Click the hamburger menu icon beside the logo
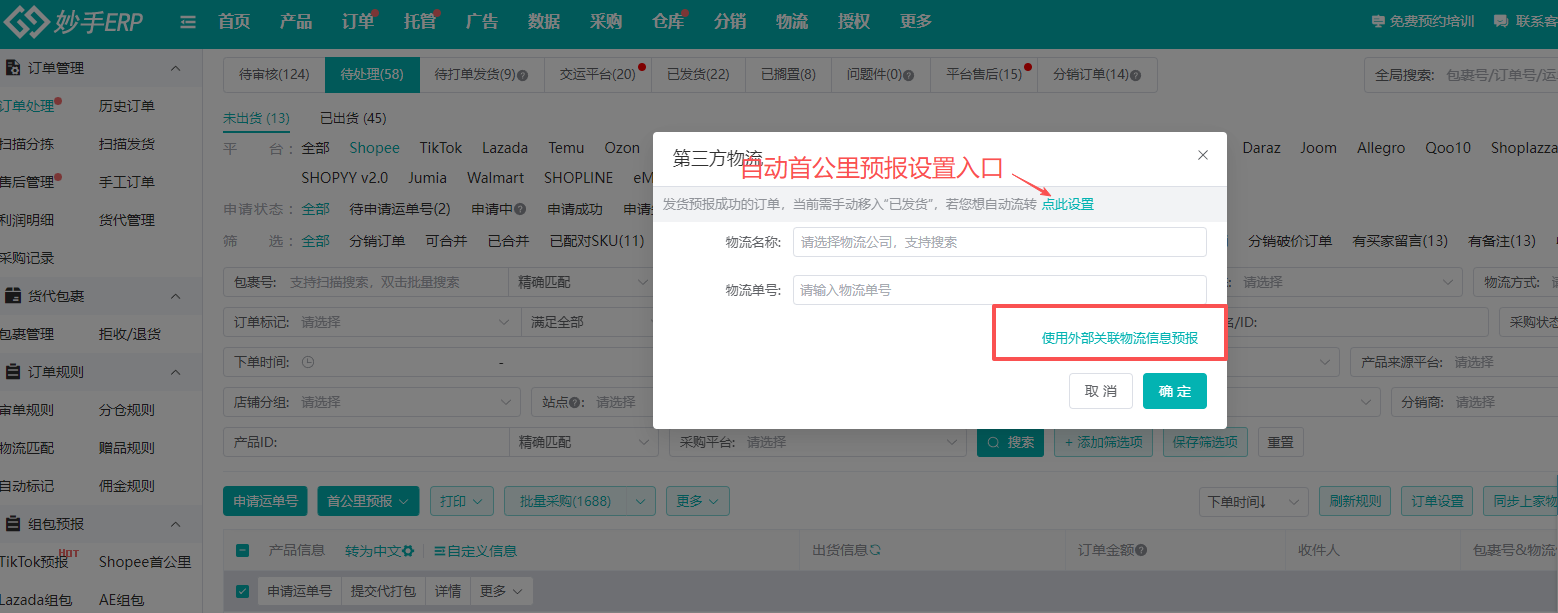Viewport: 1558px width, 613px height. click(188, 22)
